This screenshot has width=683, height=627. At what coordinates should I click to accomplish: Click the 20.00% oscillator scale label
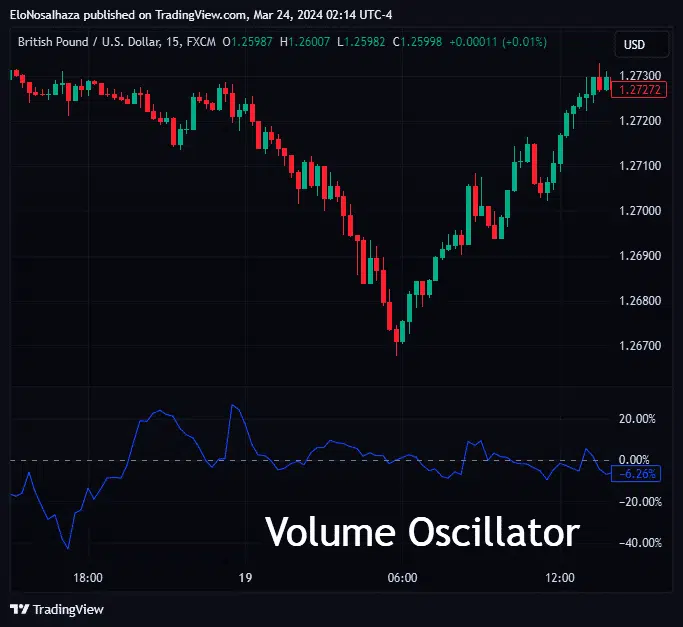[637, 419]
